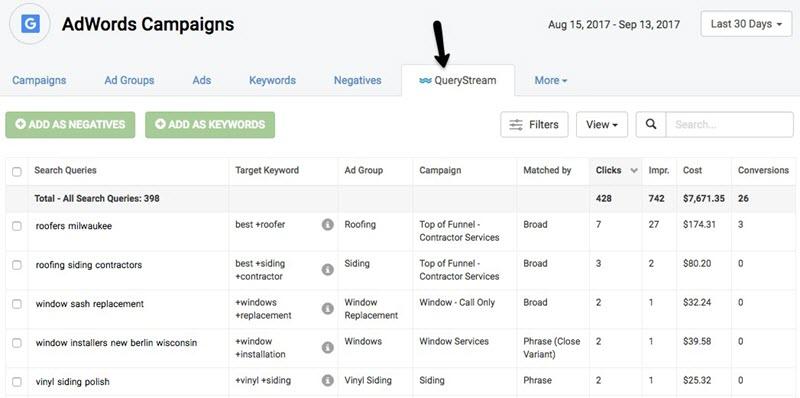Sort by the Target Keyword column header
Image resolution: width=800 pixels, height=398 pixels.
(x=267, y=170)
